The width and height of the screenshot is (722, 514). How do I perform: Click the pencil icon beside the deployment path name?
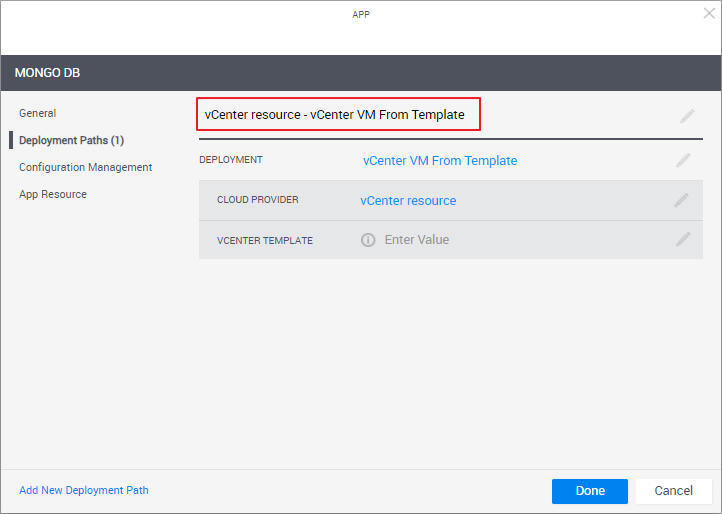[687, 116]
